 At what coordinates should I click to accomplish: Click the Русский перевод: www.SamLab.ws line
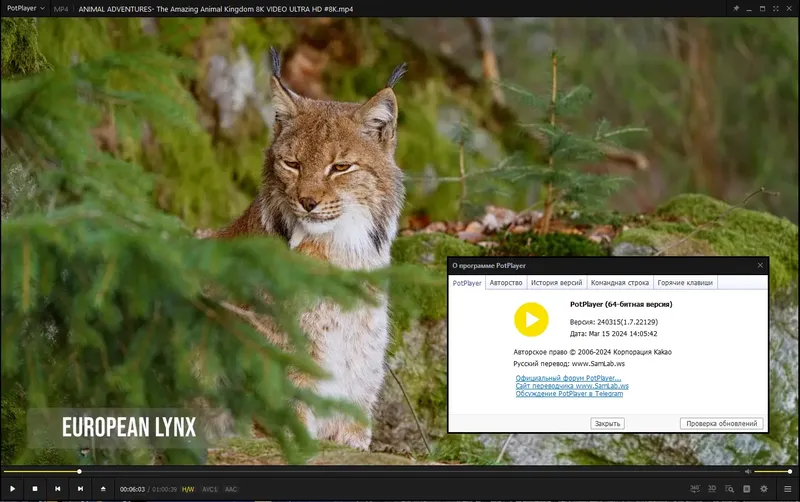point(569,364)
